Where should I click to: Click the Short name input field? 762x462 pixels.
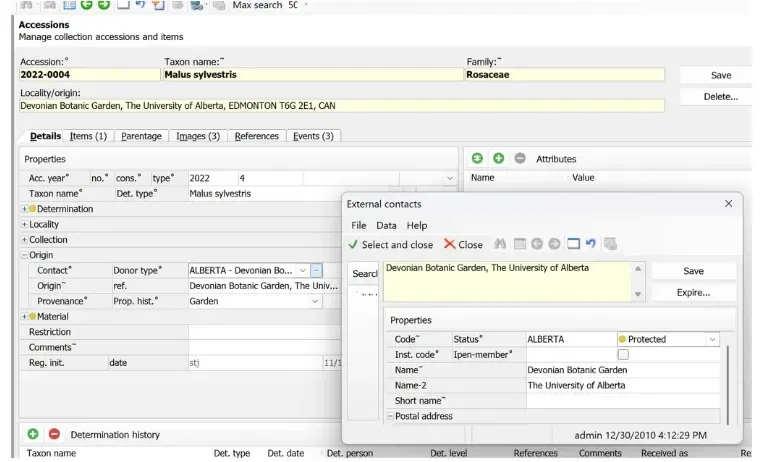tap(623, 401)
